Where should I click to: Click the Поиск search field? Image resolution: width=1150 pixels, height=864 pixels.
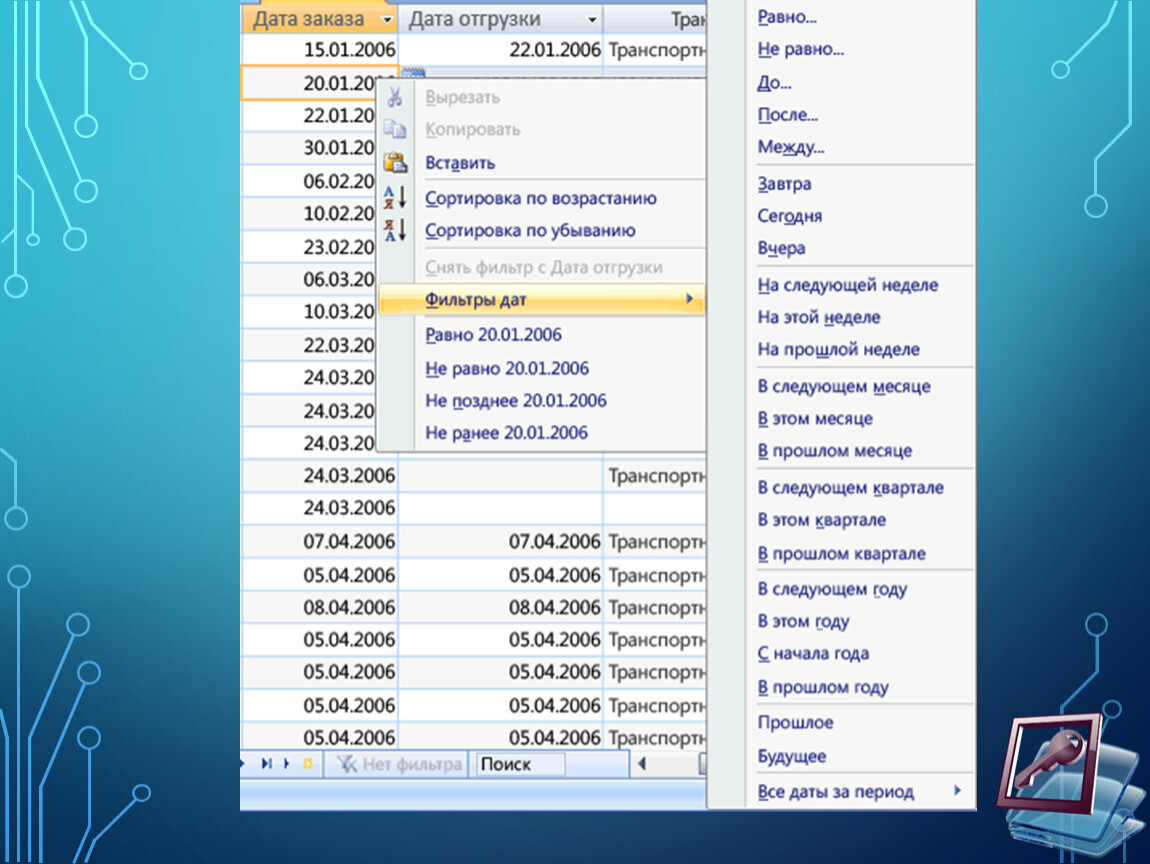521,764
